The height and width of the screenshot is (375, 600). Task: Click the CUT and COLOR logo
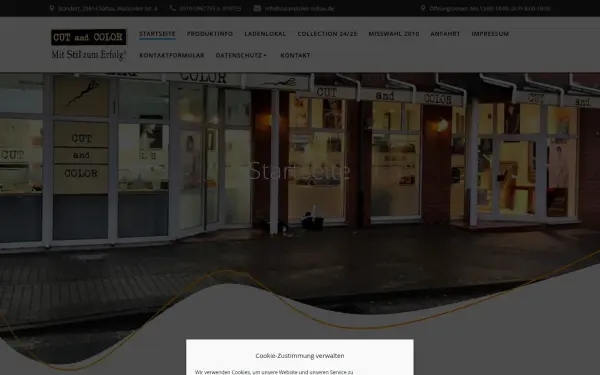point(89,37)
